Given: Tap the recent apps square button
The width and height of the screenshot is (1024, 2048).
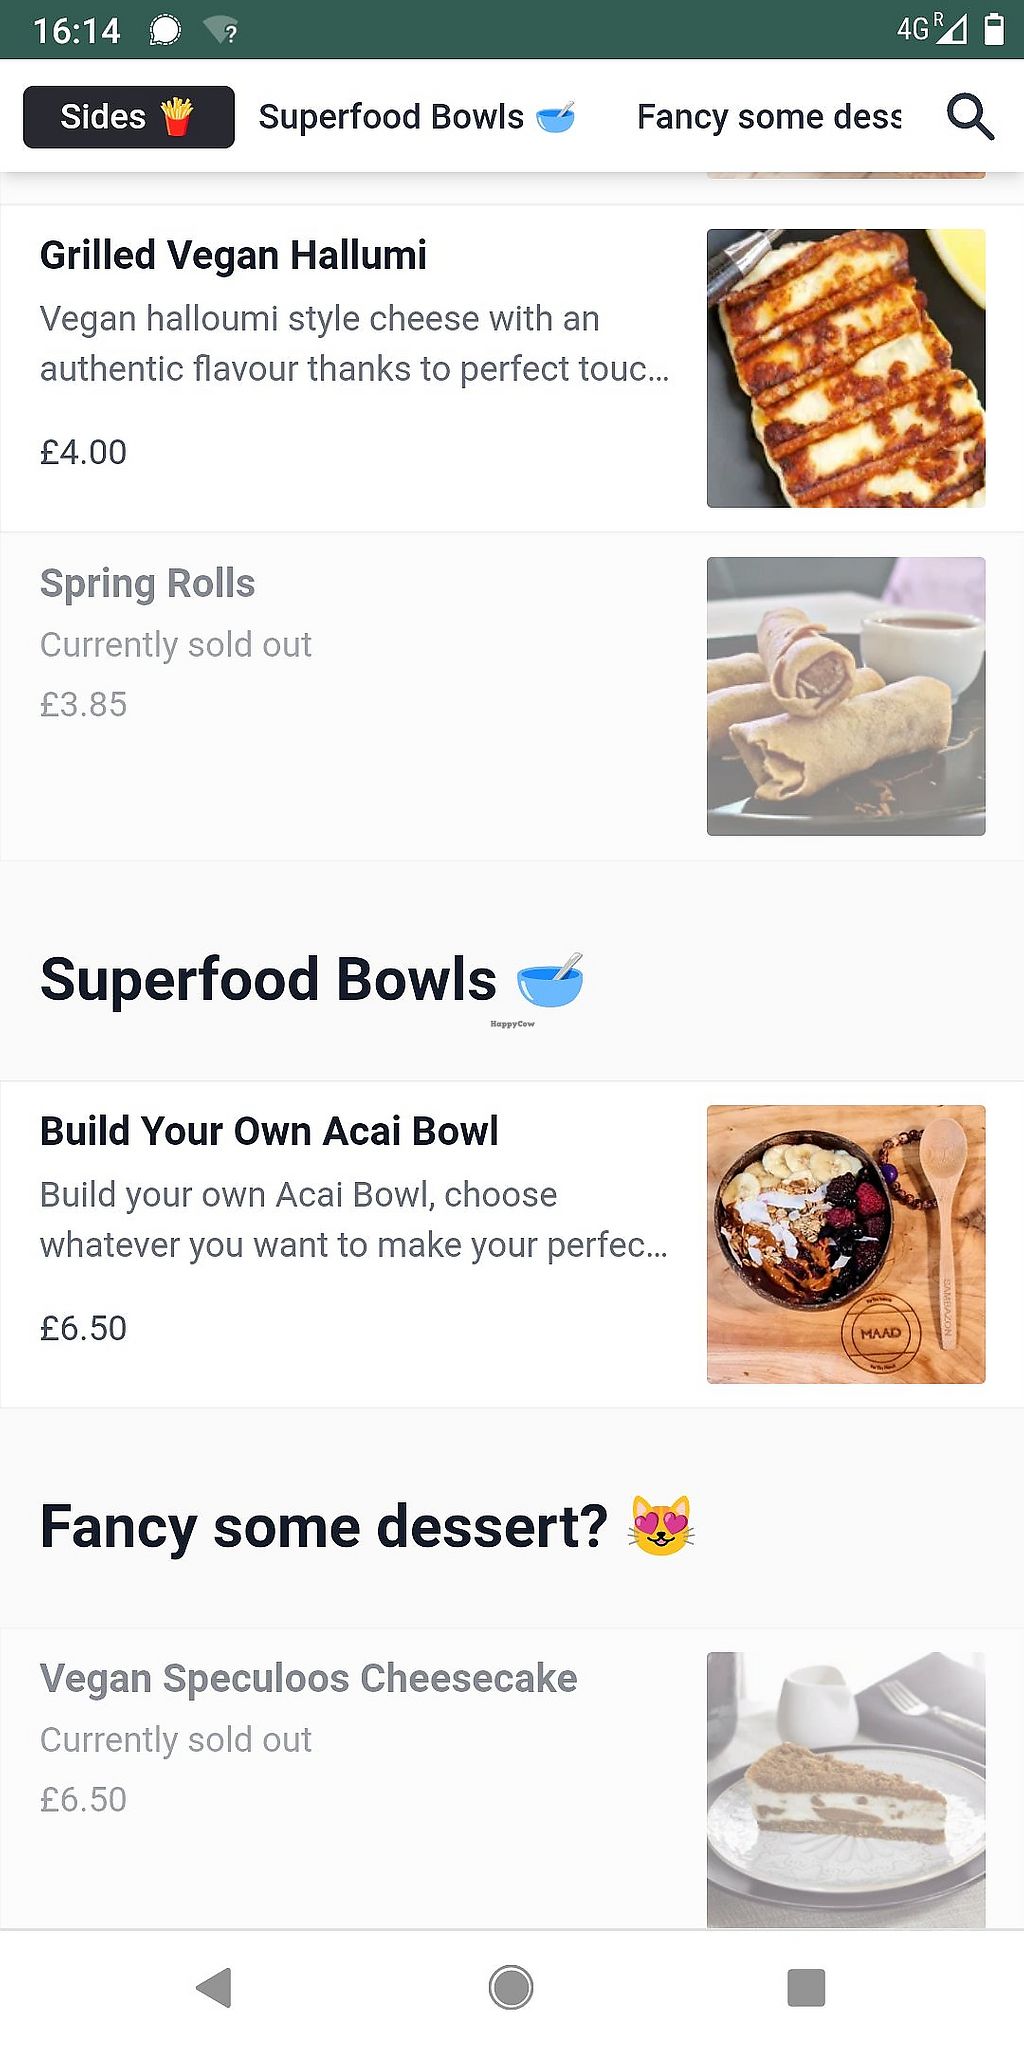Looking at the screenshot, I should (x=806, y=1987).
